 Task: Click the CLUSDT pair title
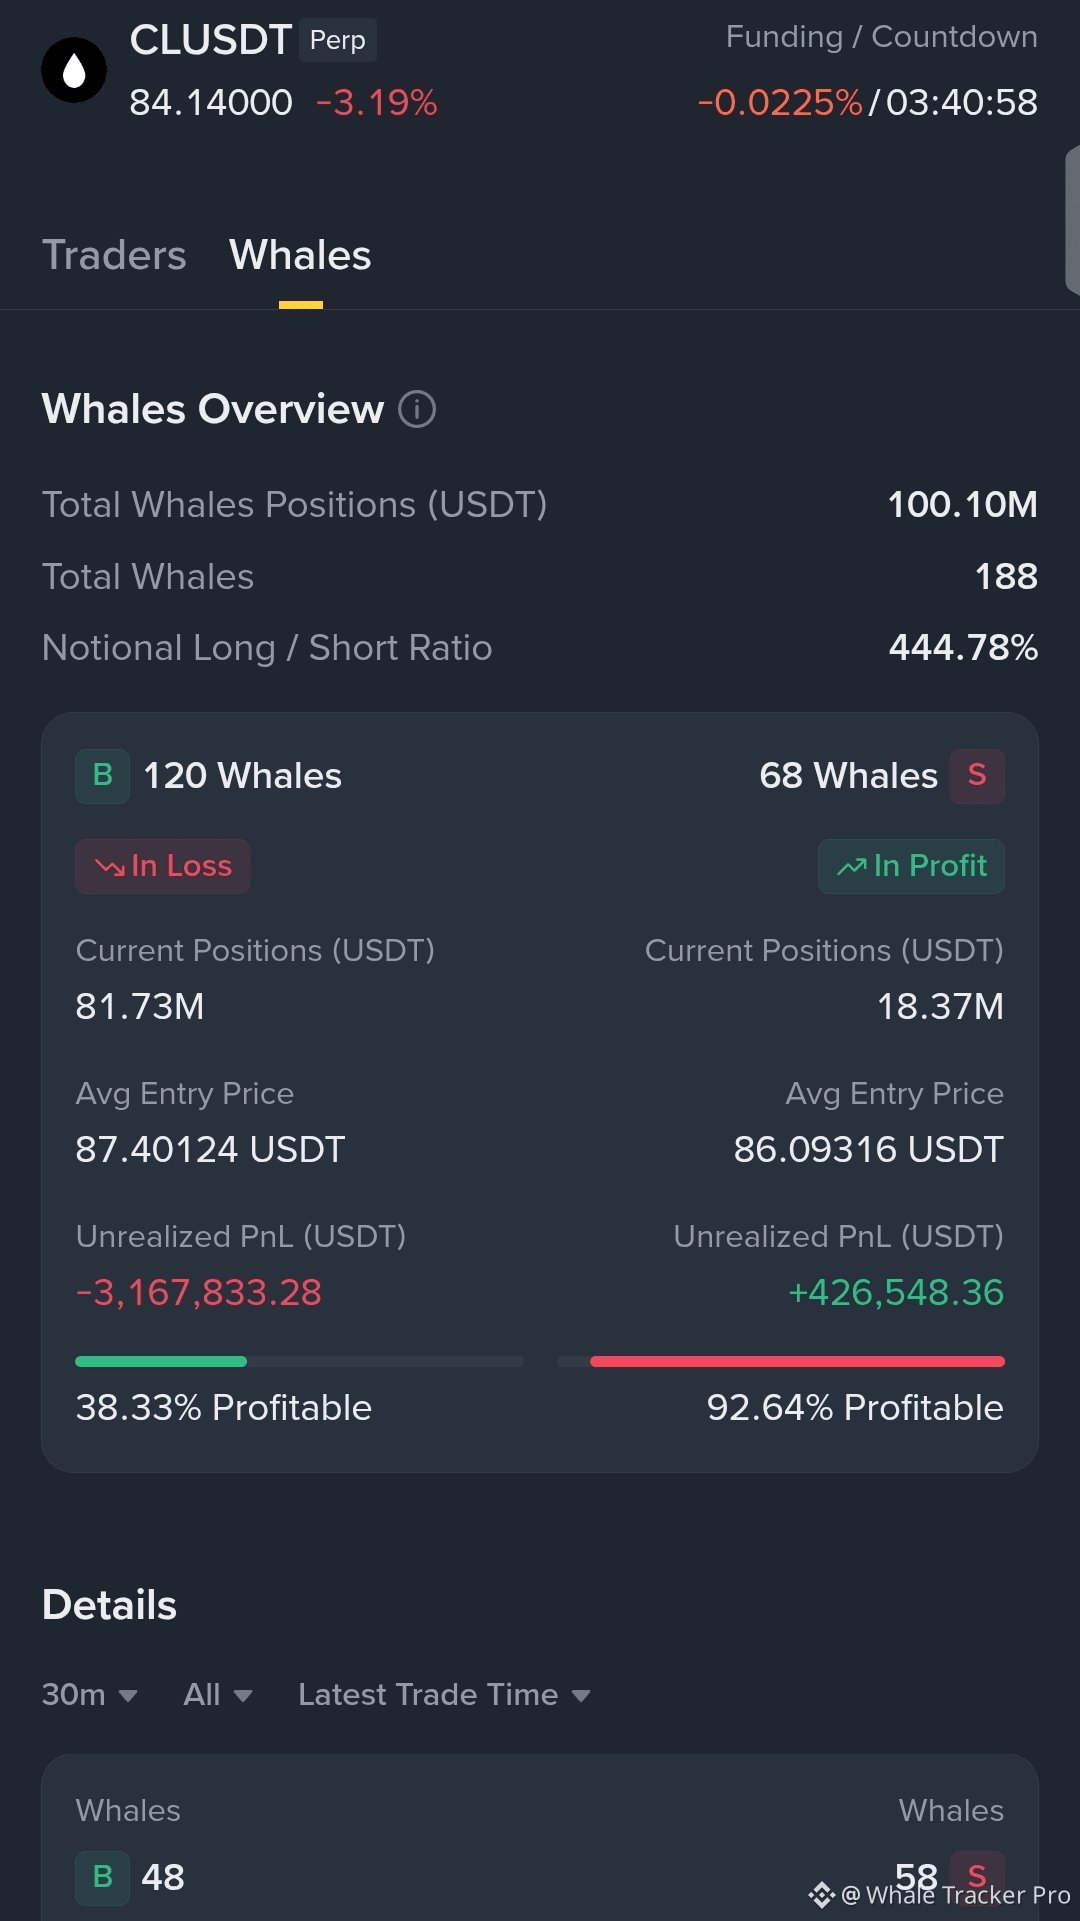click(x=210, y=41)
